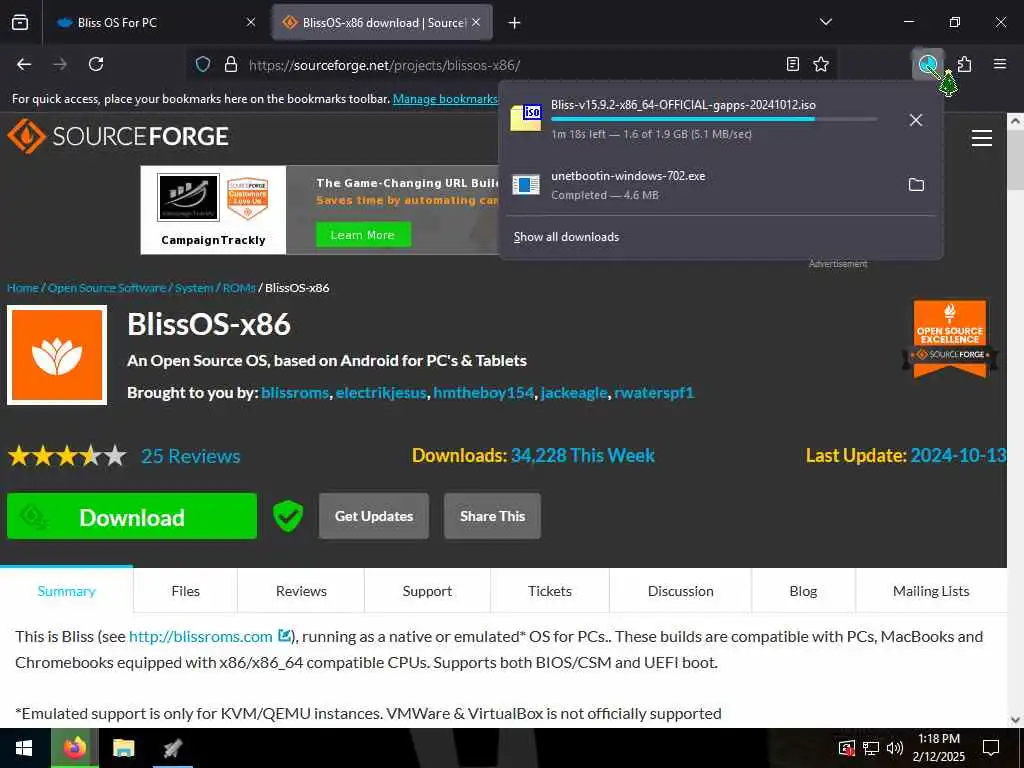Click the volume icon in system tray
The width and height of the screenshot is (1024, 768).
point(894,748)
